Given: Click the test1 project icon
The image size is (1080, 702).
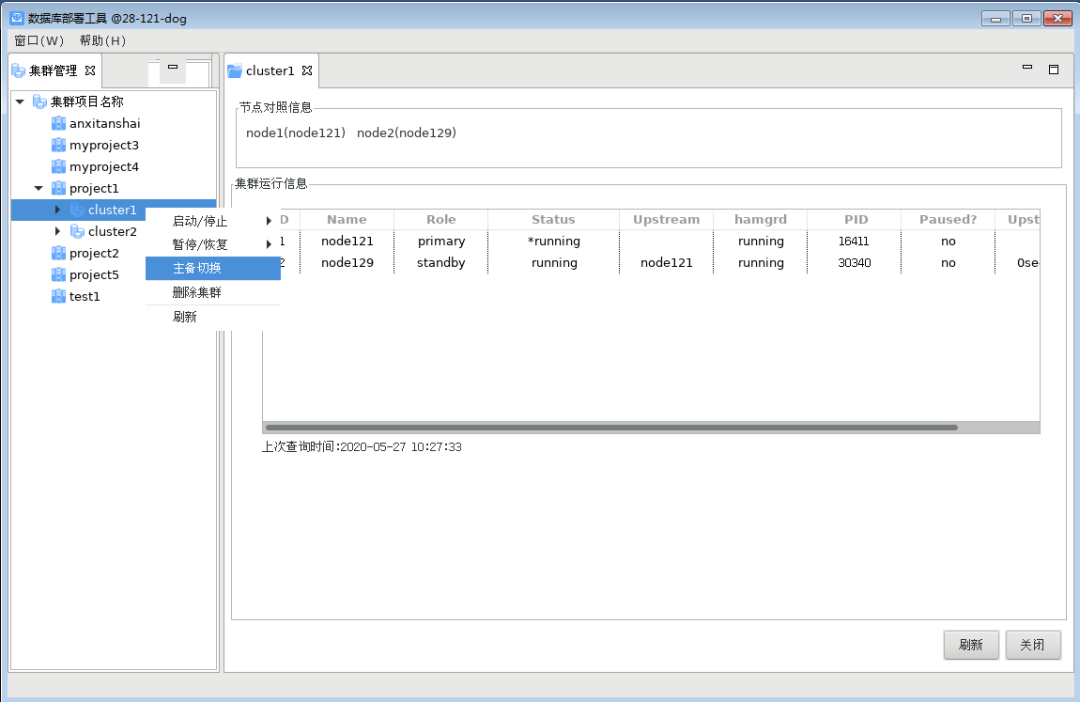Looking at the screenshot, I should coord(58,297).
